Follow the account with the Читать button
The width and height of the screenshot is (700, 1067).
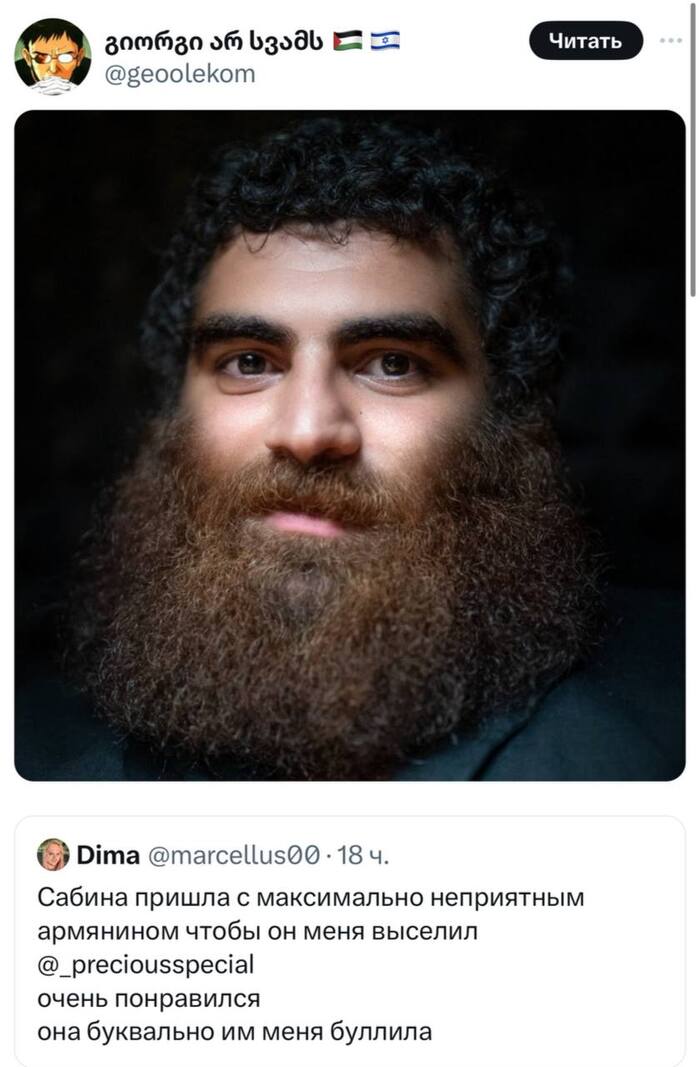(586, 41)
